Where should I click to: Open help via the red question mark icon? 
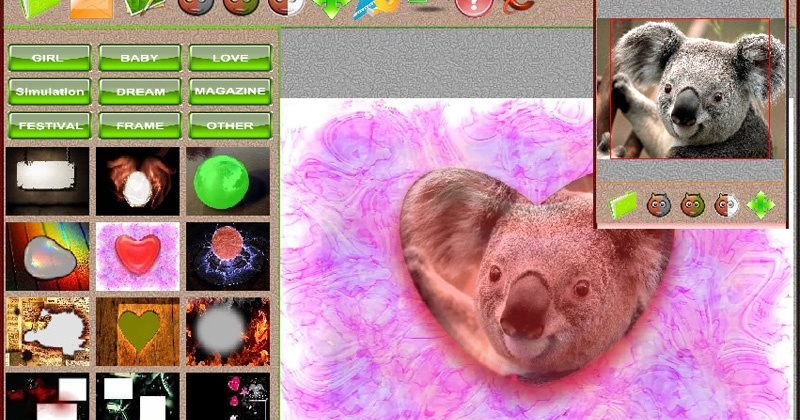tap(474, 8)
